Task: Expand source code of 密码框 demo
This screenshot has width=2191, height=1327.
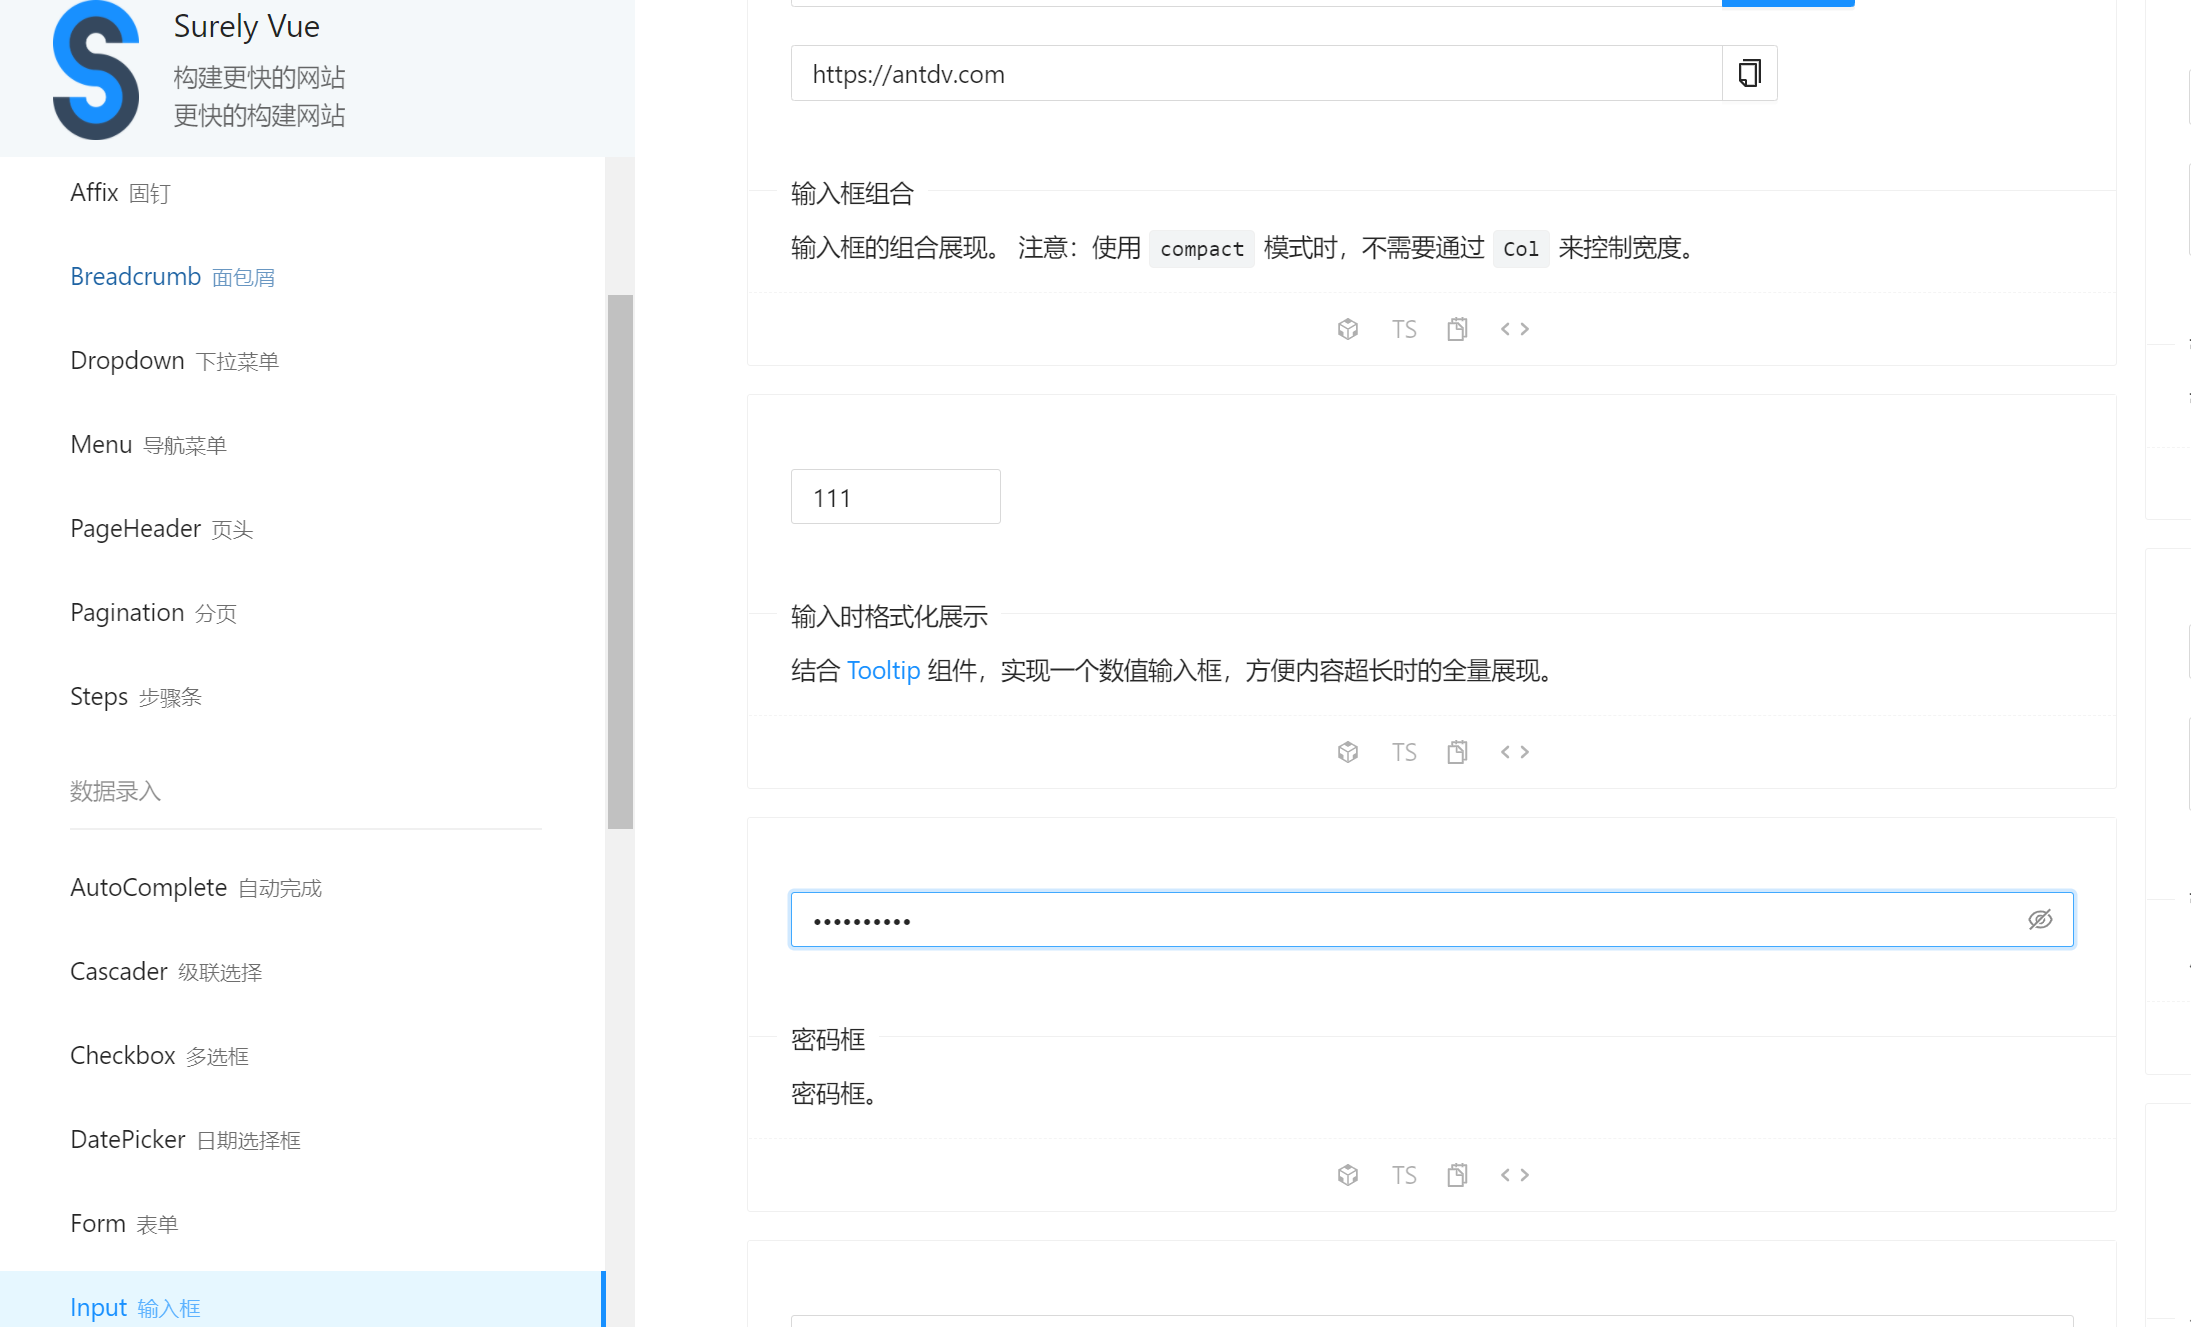Action: pyautogui.click(x=1513, y=1174)
